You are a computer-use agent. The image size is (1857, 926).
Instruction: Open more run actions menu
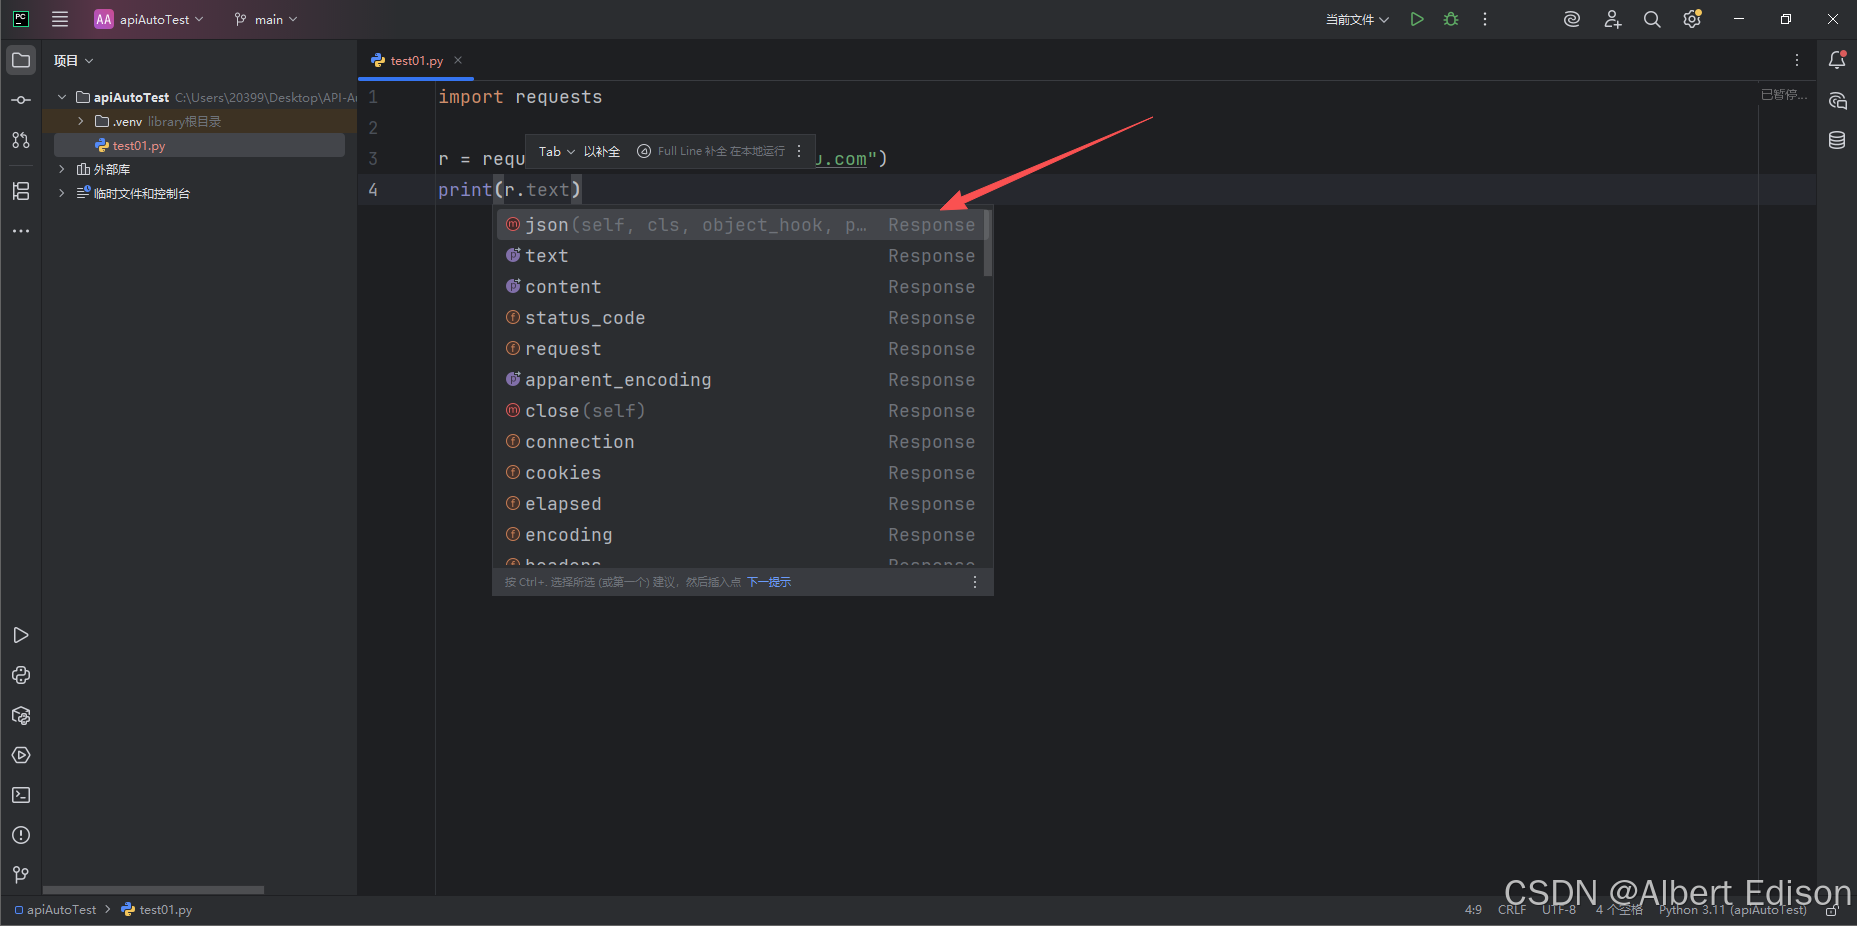click(x=1485, y=19)
